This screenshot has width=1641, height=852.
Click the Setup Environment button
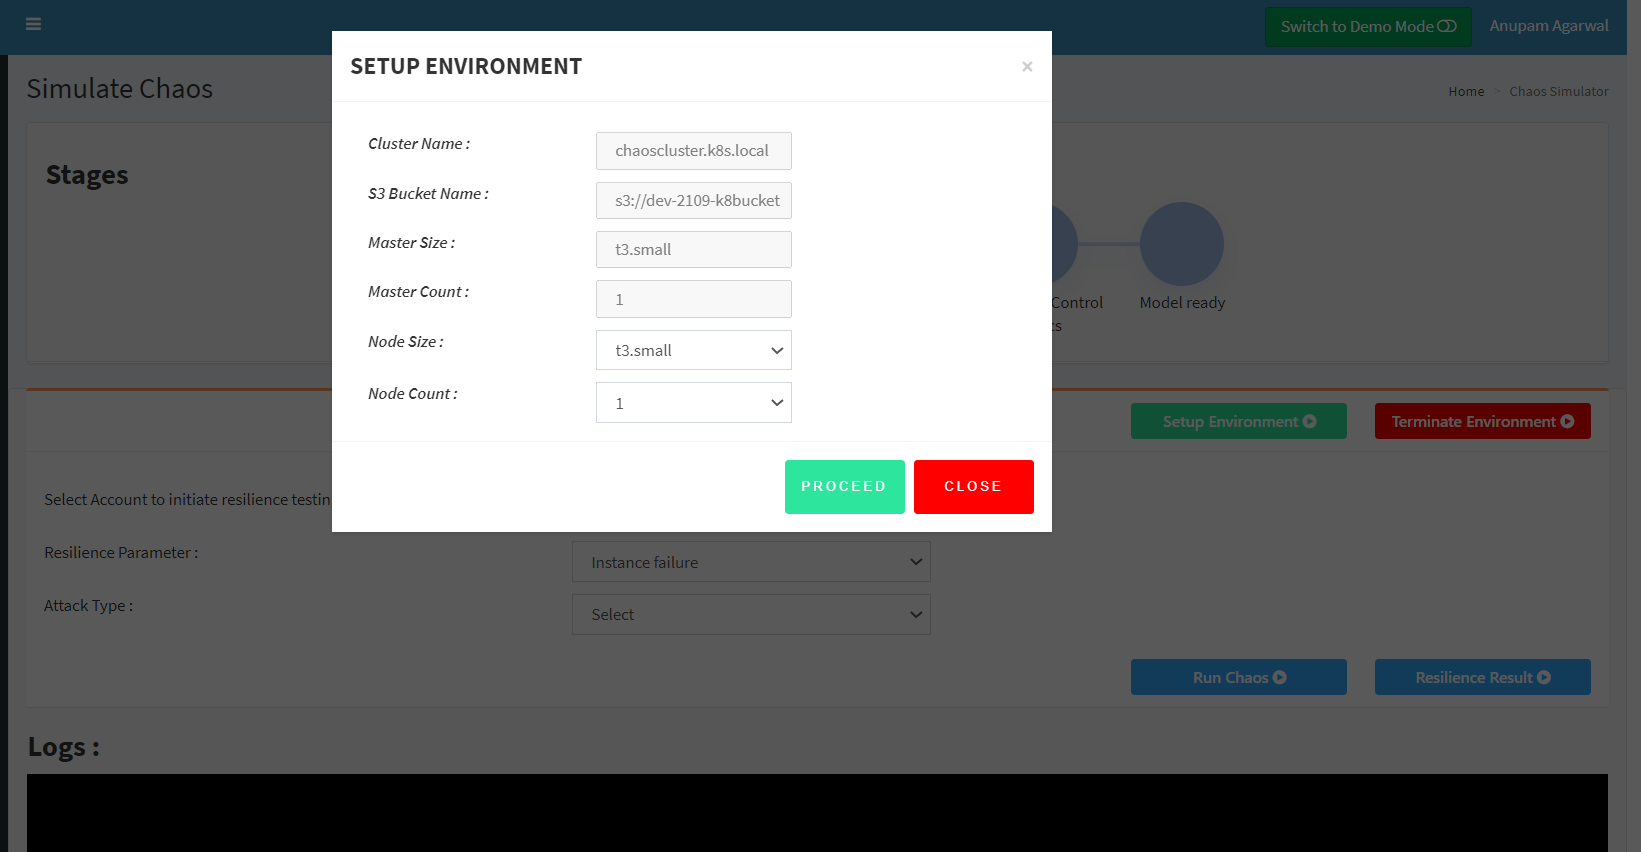coord(1238,422)
